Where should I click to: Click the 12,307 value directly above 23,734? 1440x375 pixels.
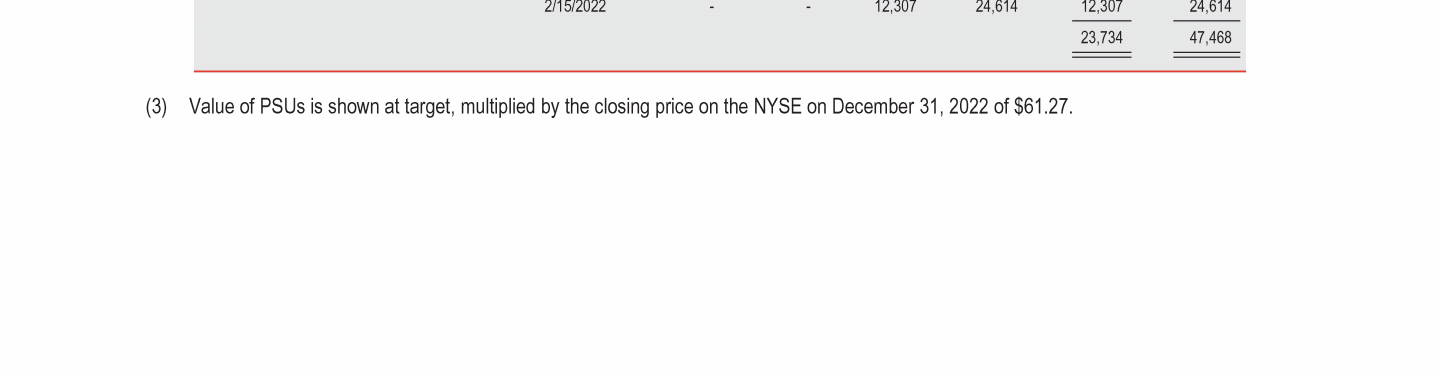point(1101,7)
